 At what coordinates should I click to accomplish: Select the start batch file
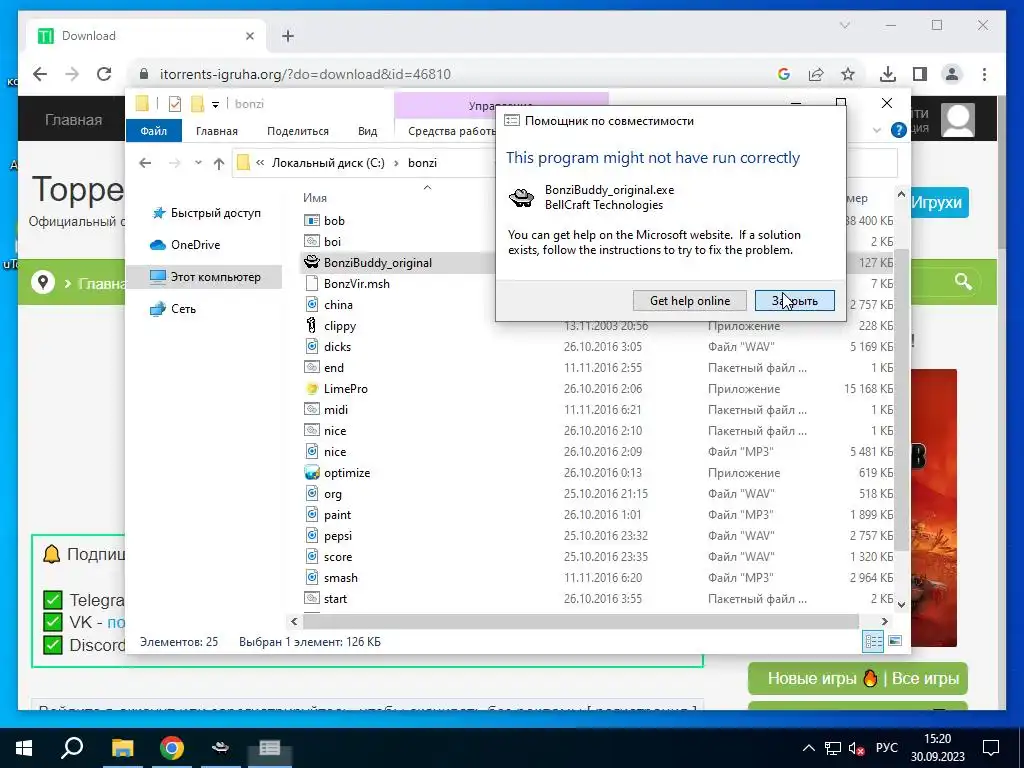(335, 599)
